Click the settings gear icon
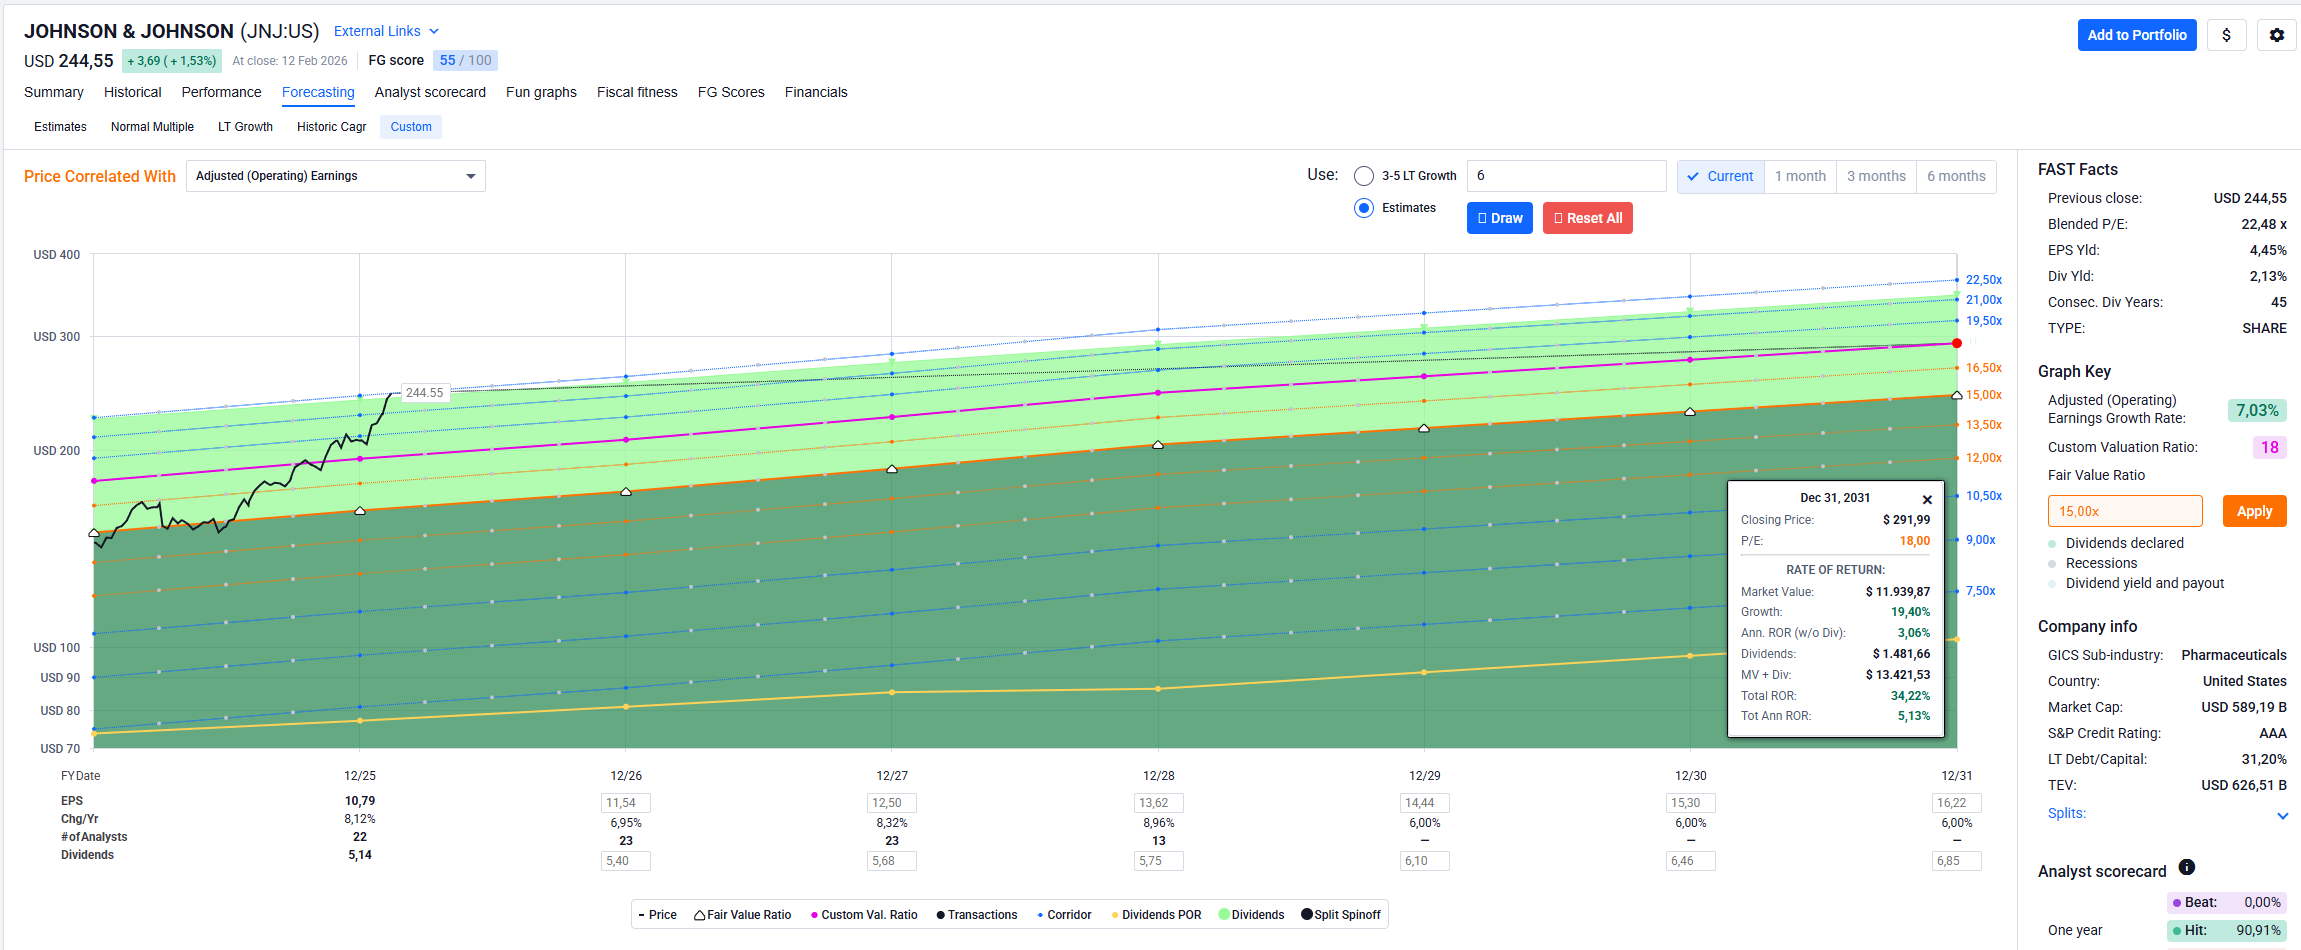The height and width of the screenshot is (950, 2301). pos(2276,35)
